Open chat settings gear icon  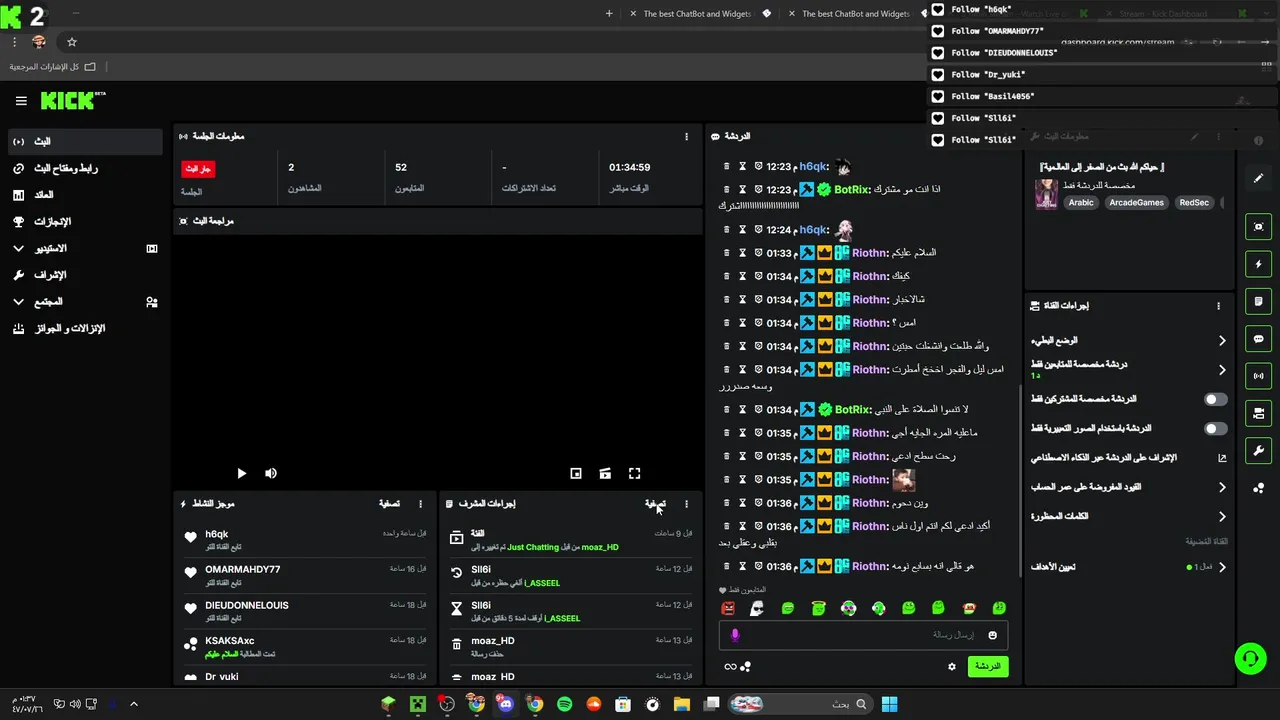pyautogui.click(x=952, y=666)
